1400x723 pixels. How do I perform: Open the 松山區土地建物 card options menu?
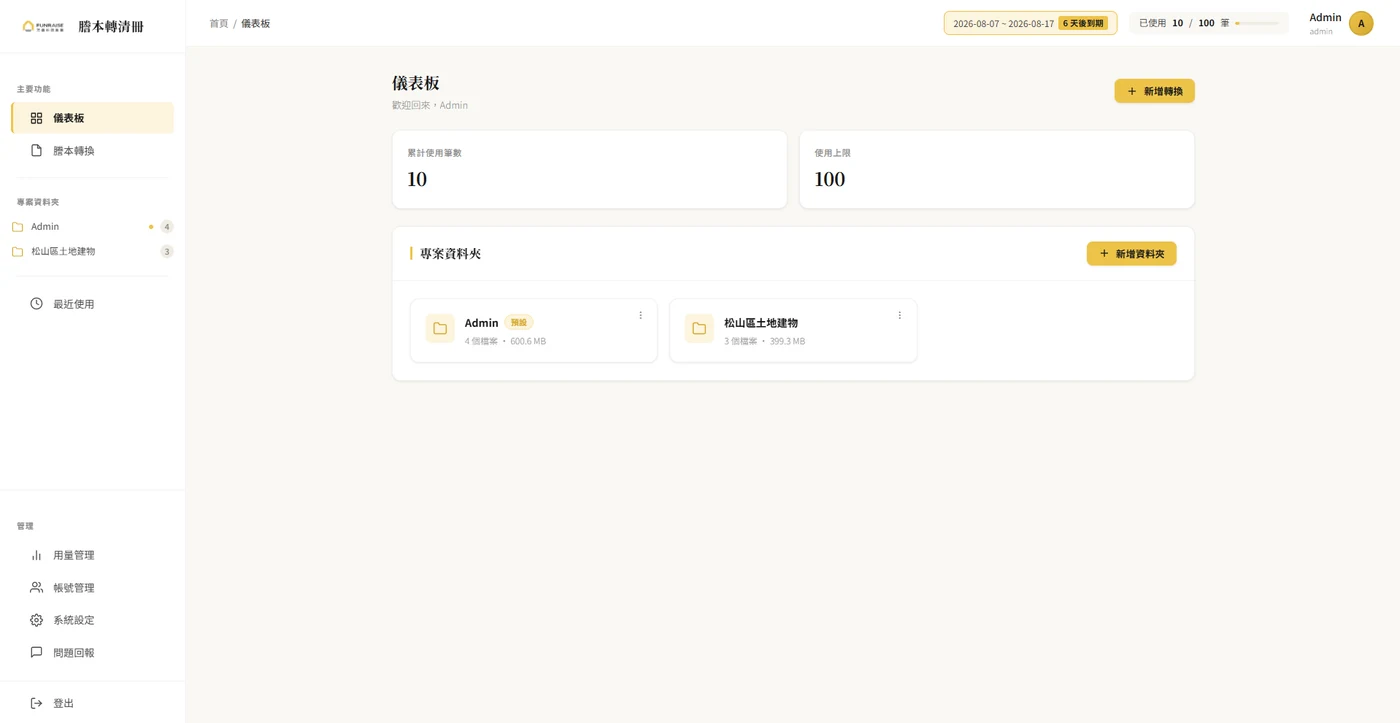point(900,315)
